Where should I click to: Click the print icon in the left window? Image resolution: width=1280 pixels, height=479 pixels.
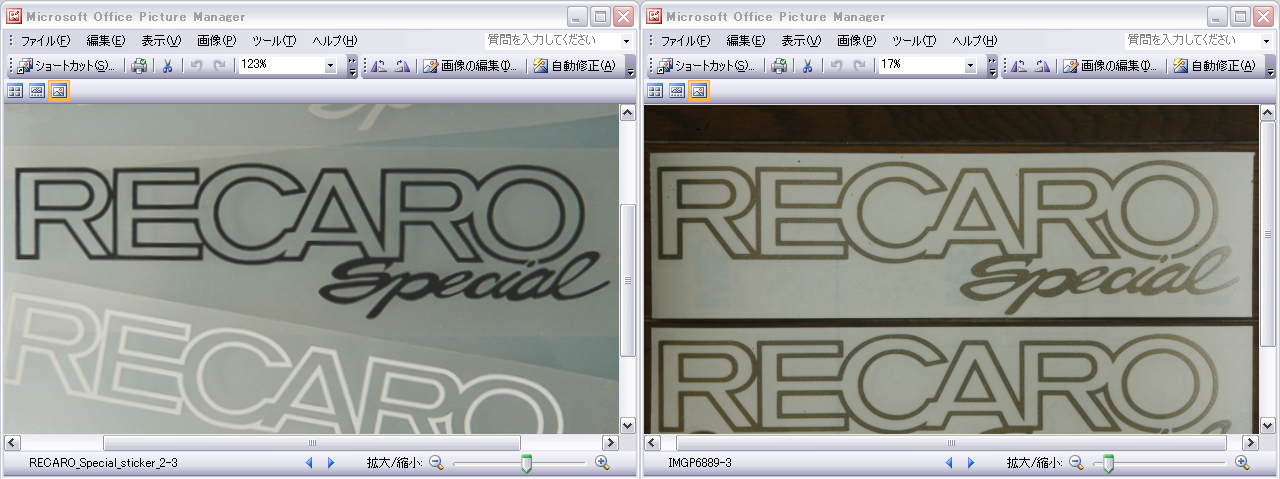click(x=139, y=66)
